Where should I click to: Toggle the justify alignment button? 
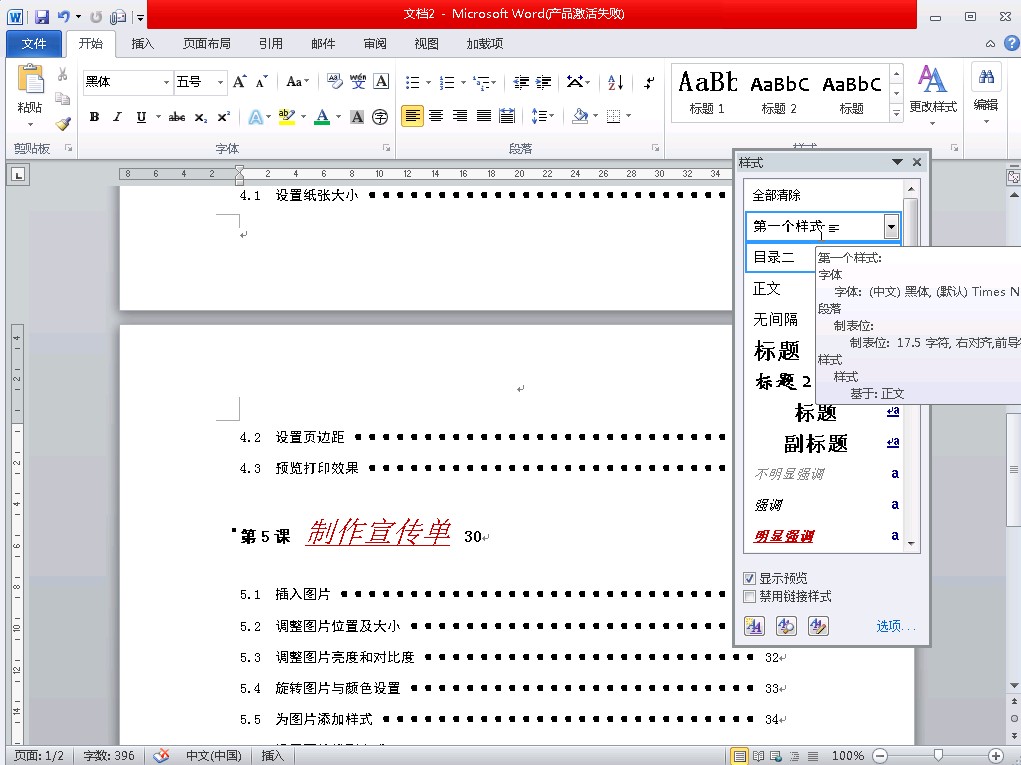pyautogui.click(x=484, y=116)
